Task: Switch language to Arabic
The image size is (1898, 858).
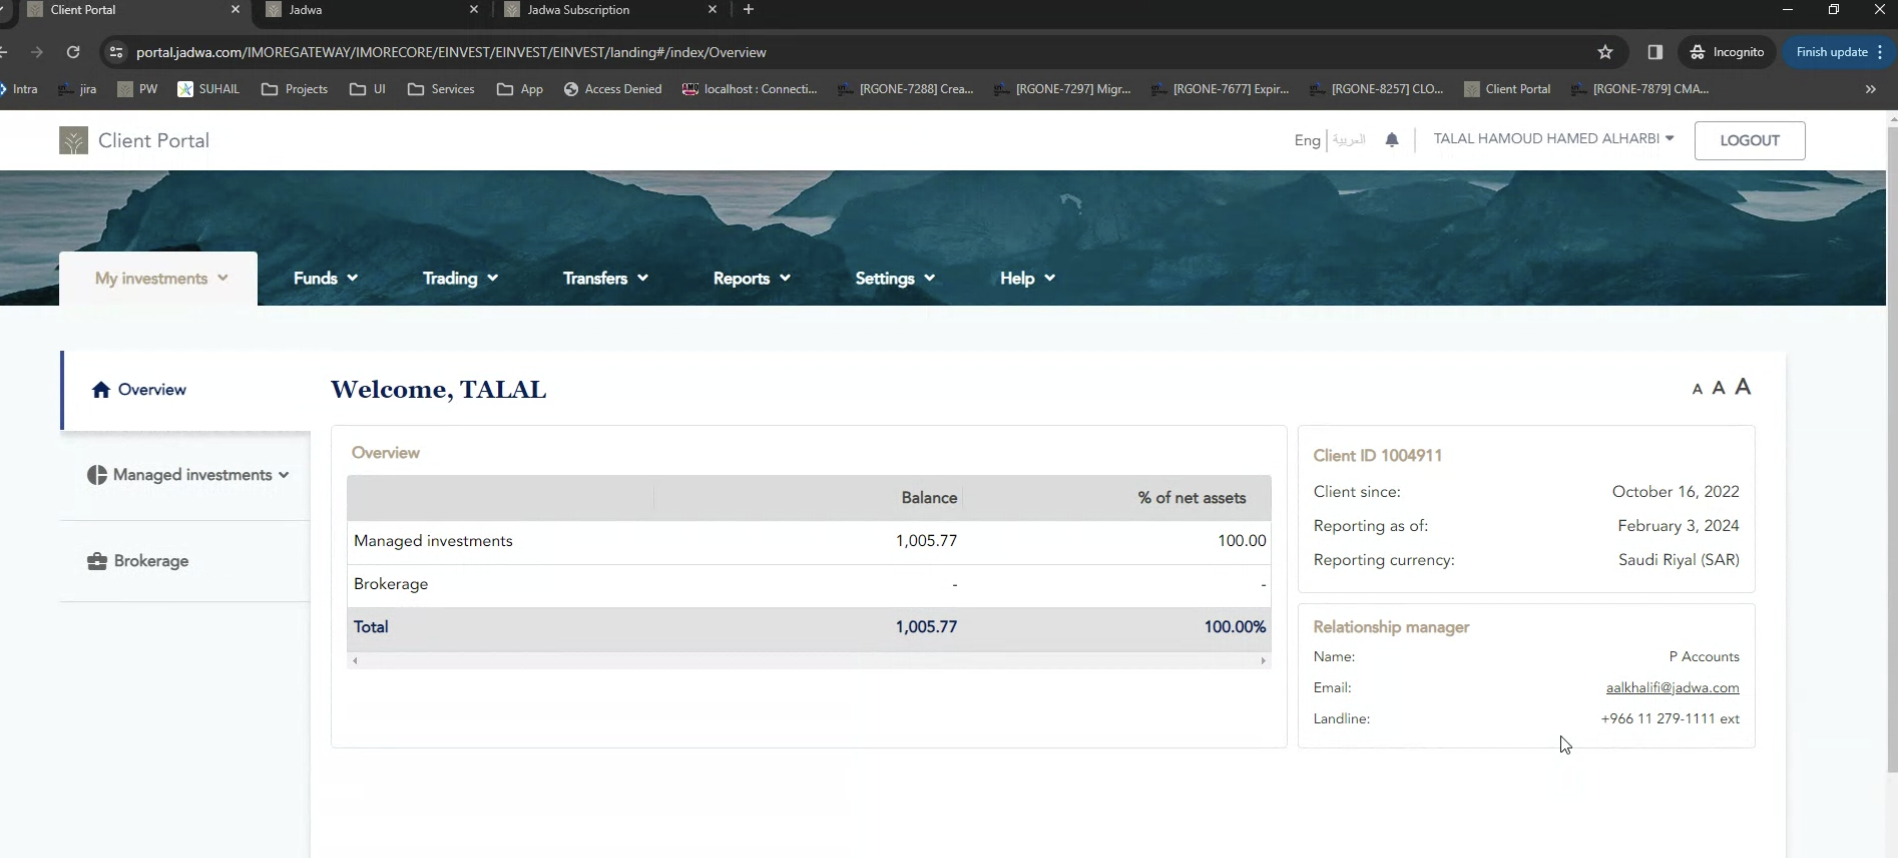Action: point(1349,140)
